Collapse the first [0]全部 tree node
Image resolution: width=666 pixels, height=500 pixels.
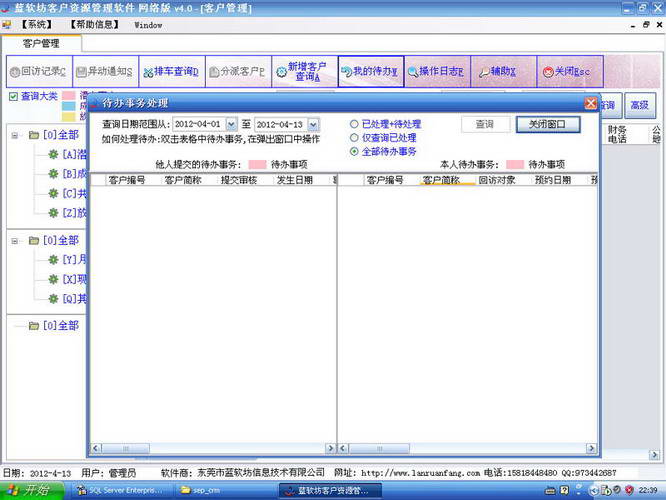(x=15, y=136)
